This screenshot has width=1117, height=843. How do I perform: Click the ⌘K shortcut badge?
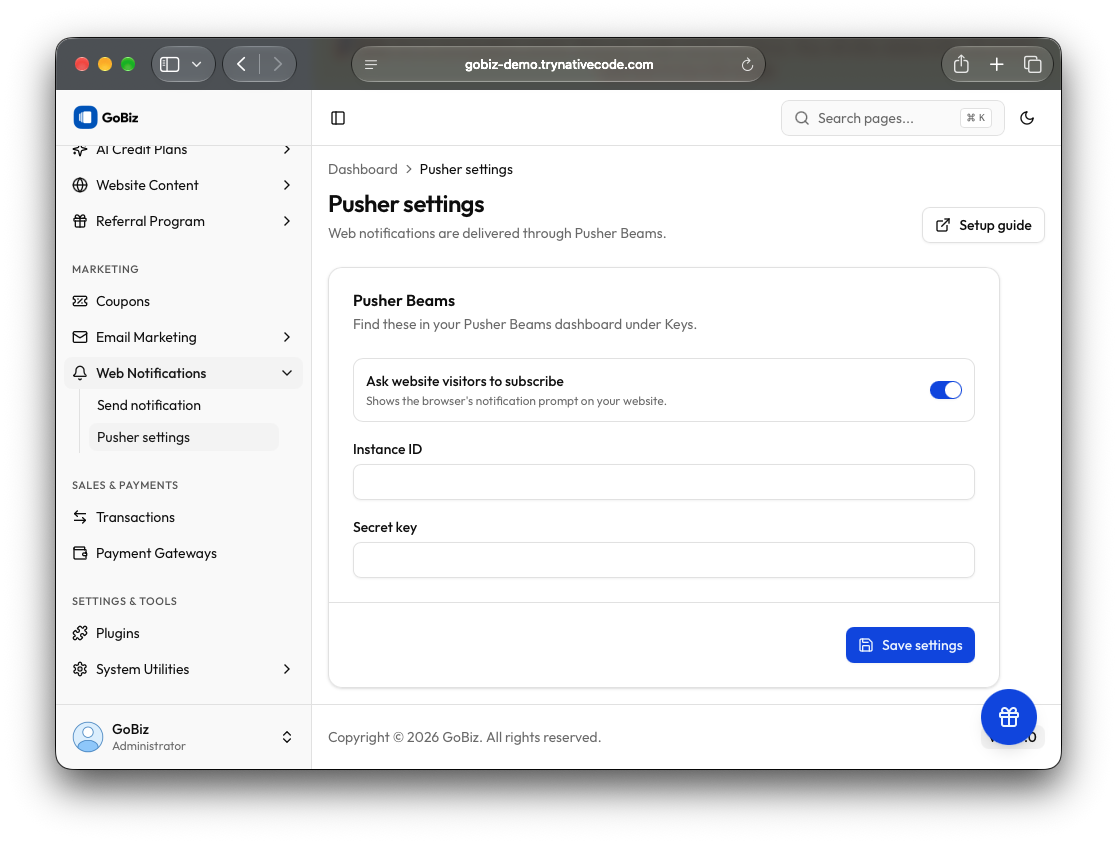click(x=975, y=118)
